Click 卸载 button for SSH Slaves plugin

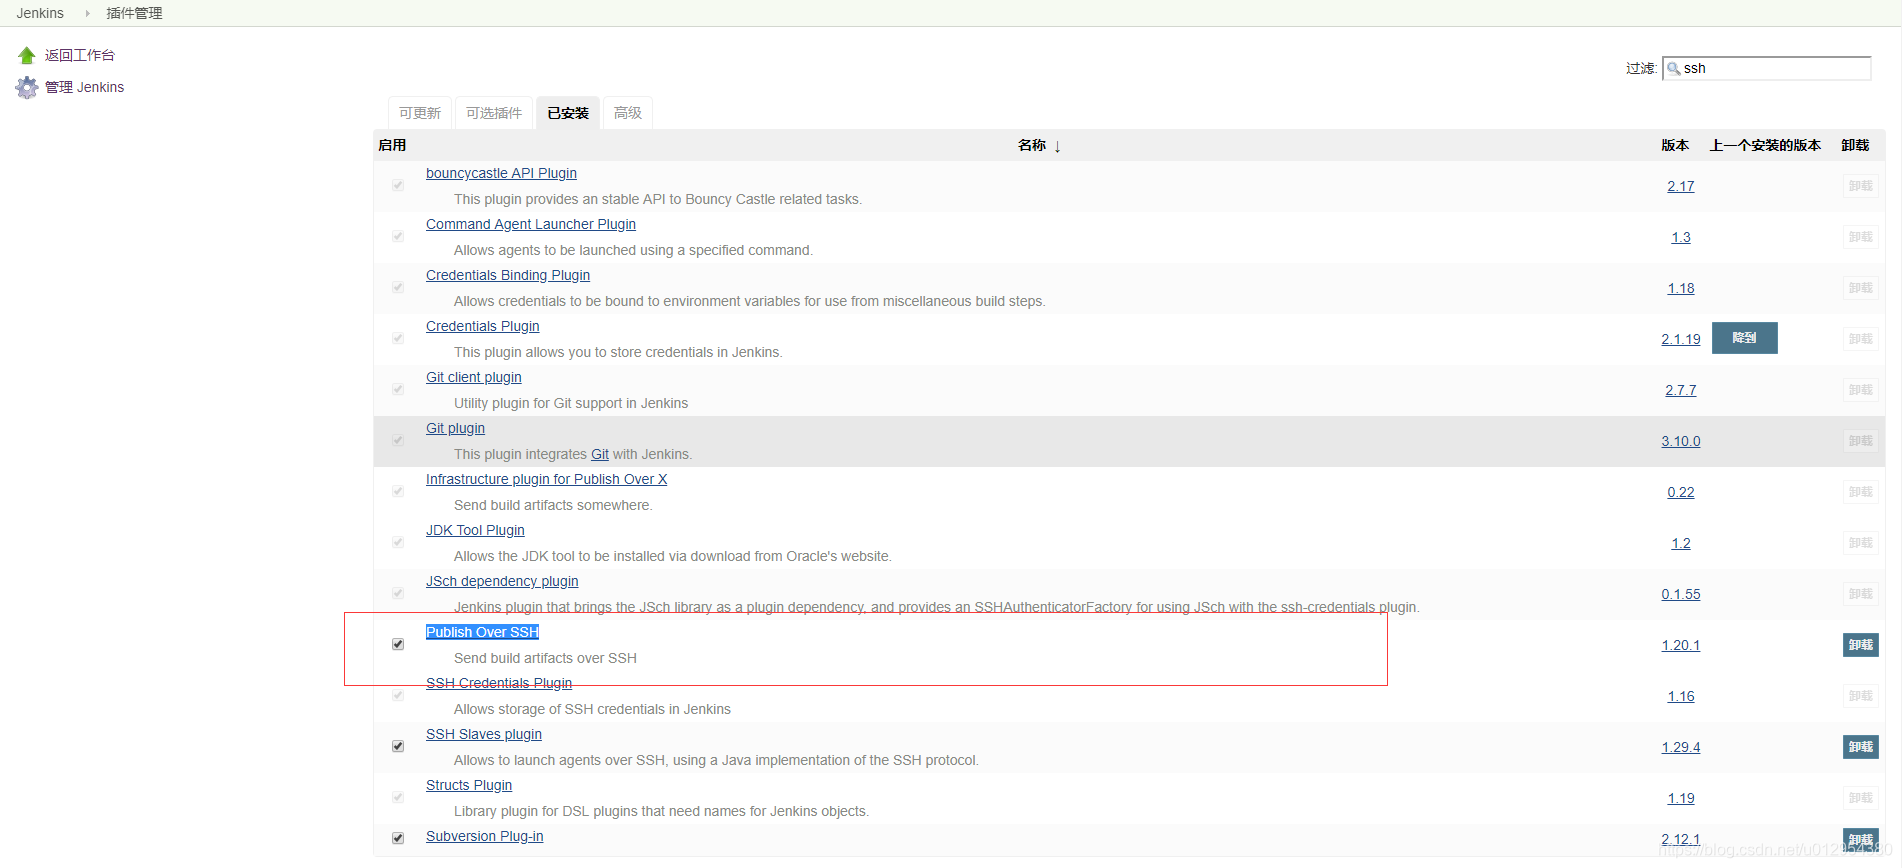1861,747
